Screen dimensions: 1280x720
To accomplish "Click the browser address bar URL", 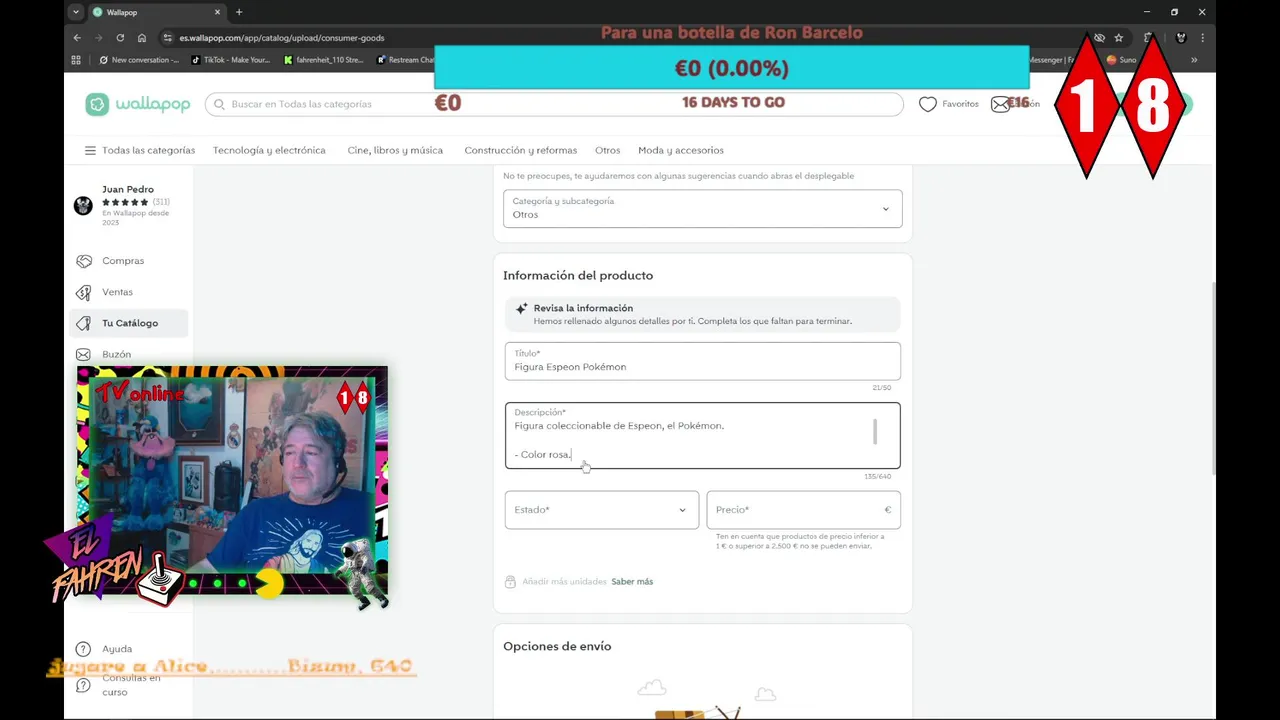I will (x=282, y=38).
